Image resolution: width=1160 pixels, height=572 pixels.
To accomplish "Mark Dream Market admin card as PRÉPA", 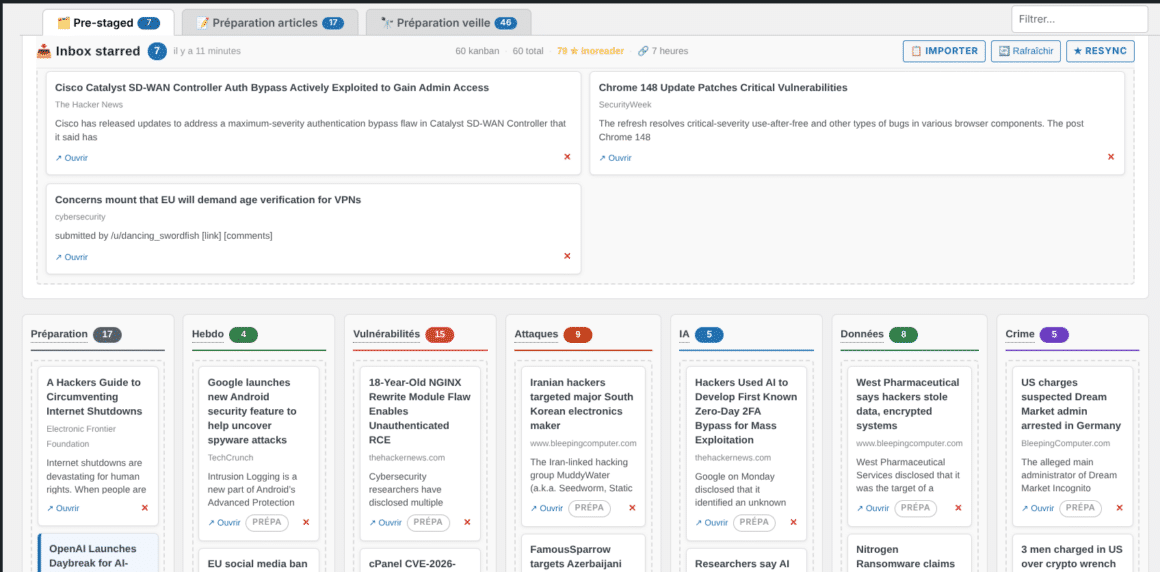I will coord(1081,508).
